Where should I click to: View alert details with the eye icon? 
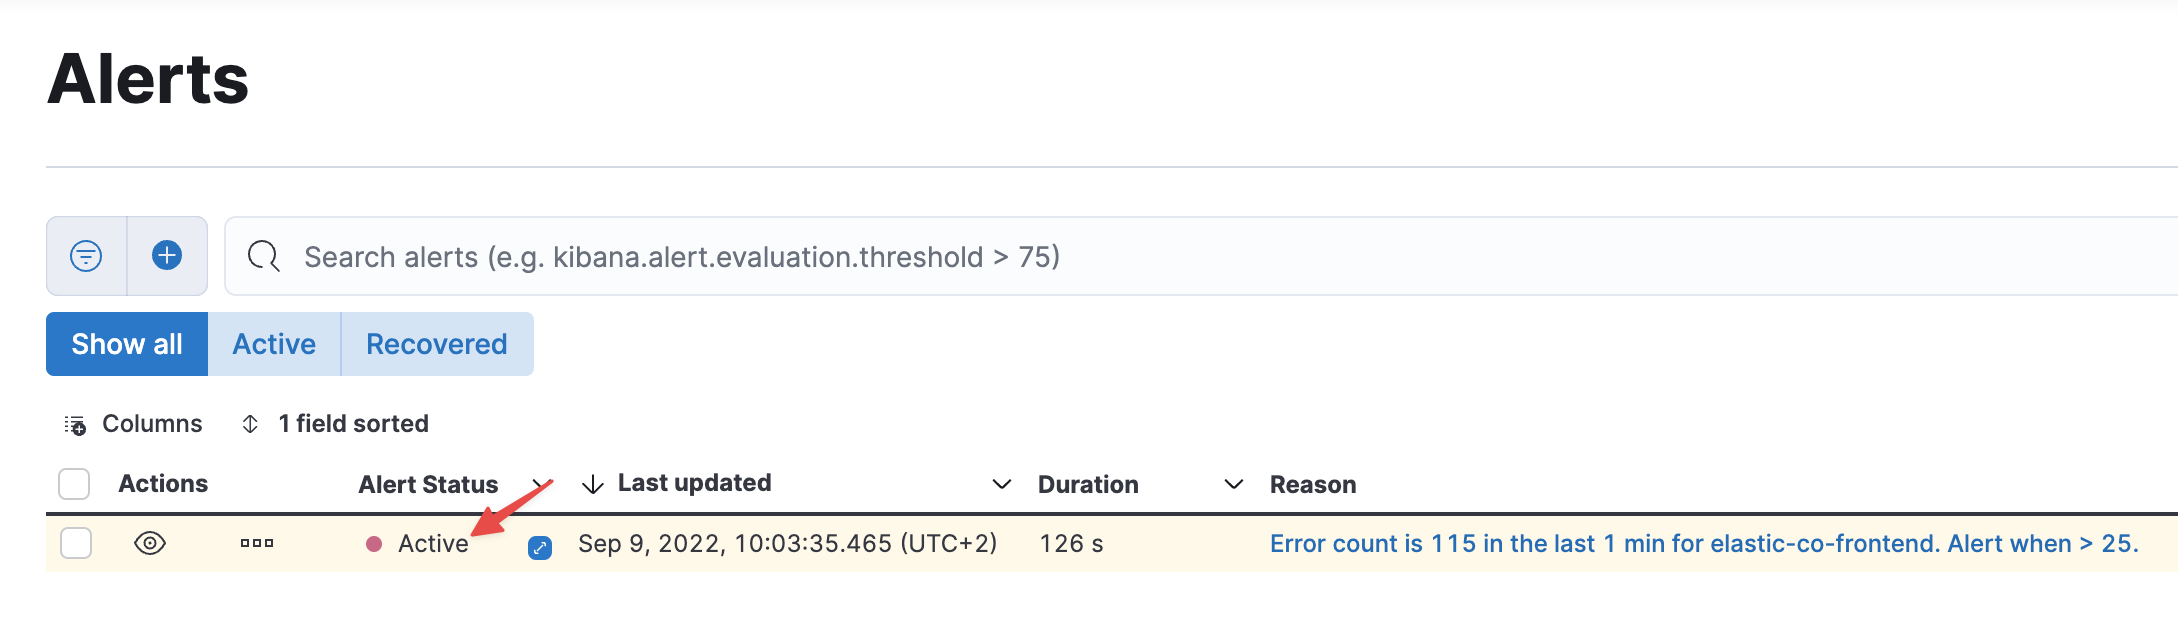[151, 543]
